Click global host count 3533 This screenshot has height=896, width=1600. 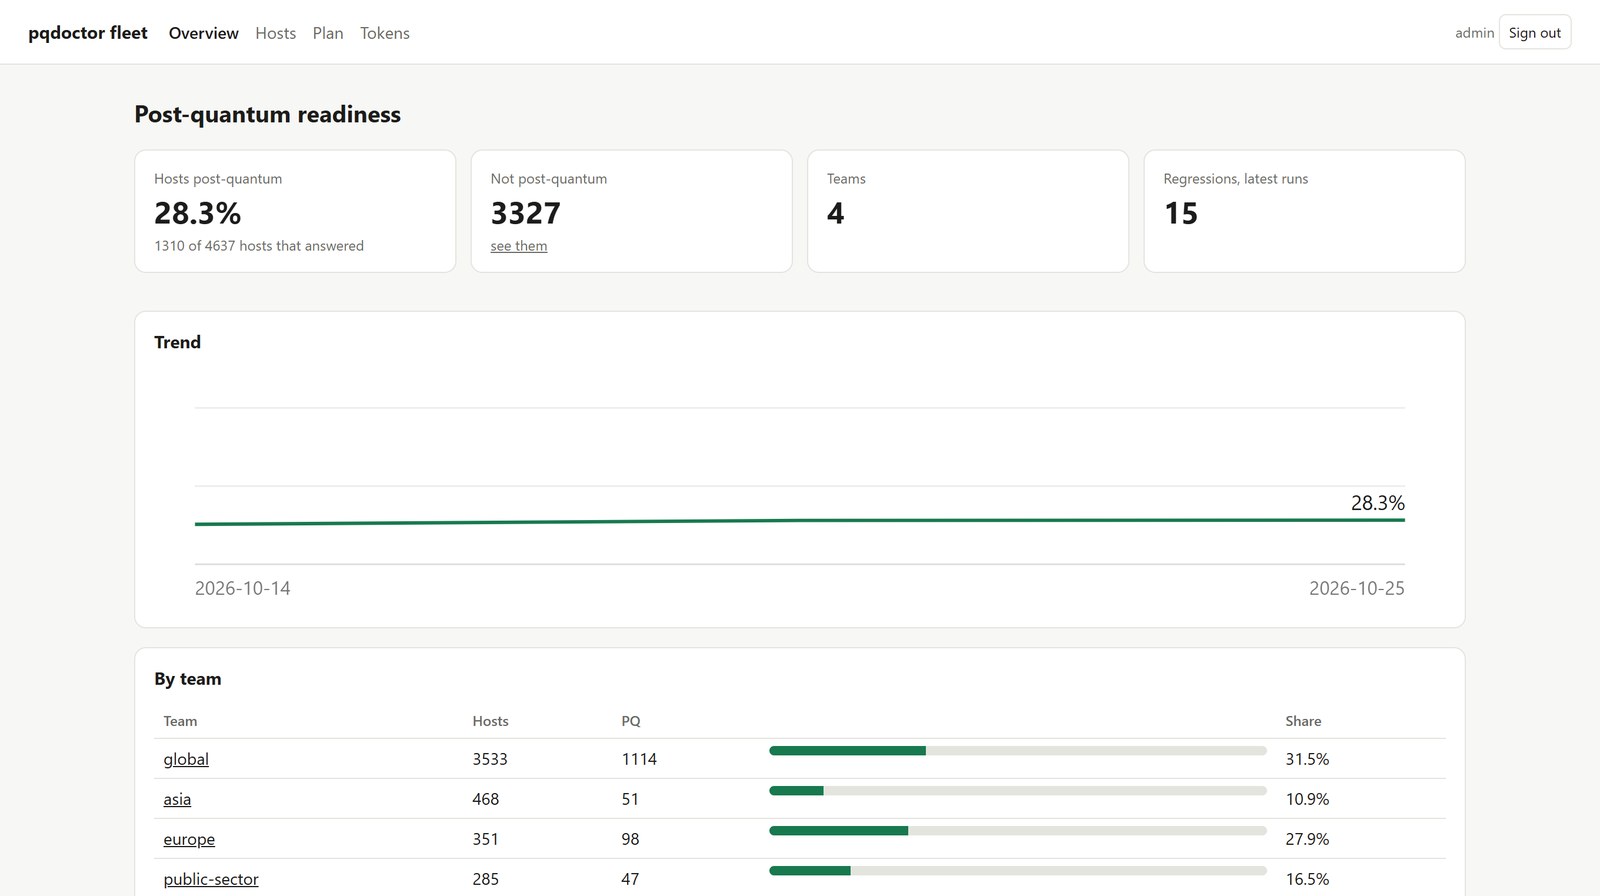pyautogui.click(x=490, y=759)
